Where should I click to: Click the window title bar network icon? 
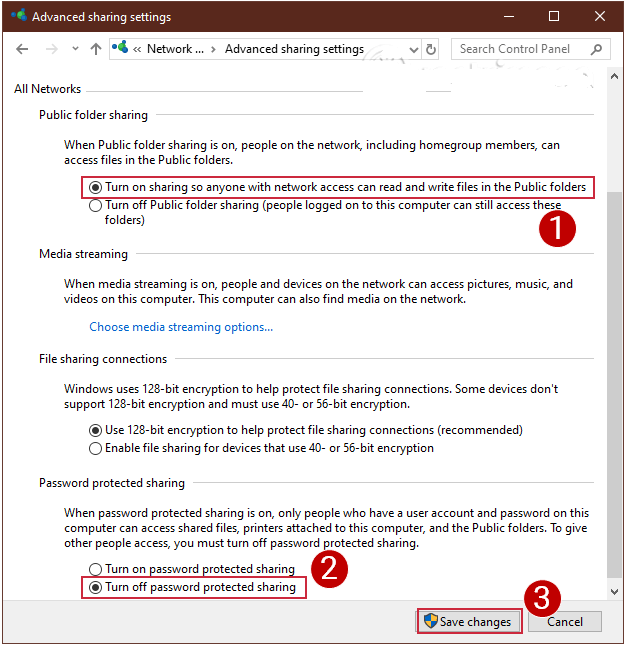point(19,16)
